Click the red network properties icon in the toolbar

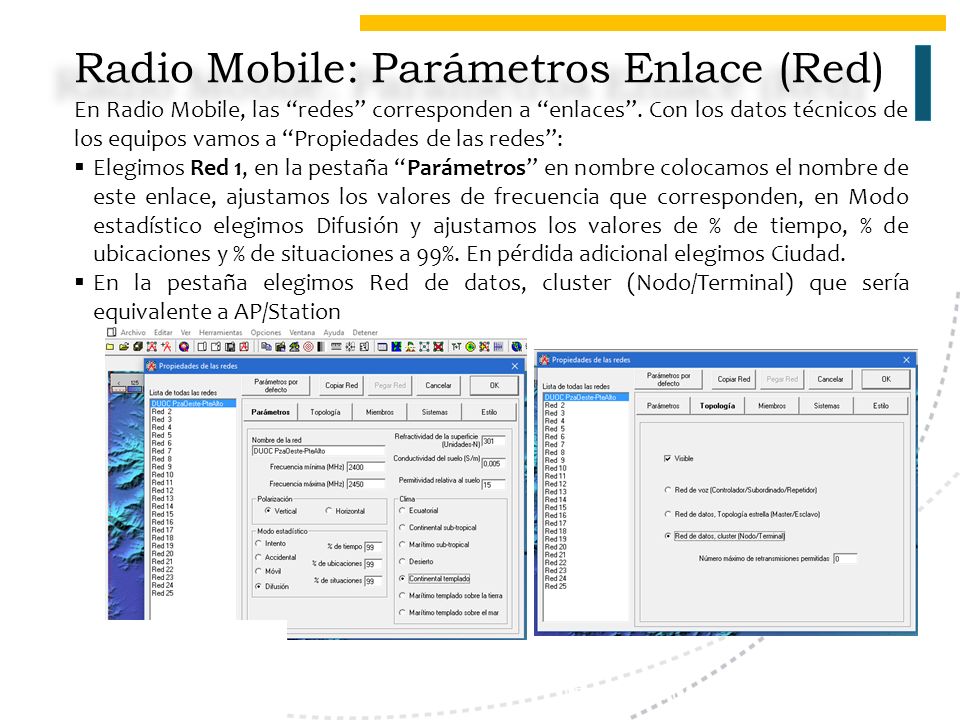point(152,347)
